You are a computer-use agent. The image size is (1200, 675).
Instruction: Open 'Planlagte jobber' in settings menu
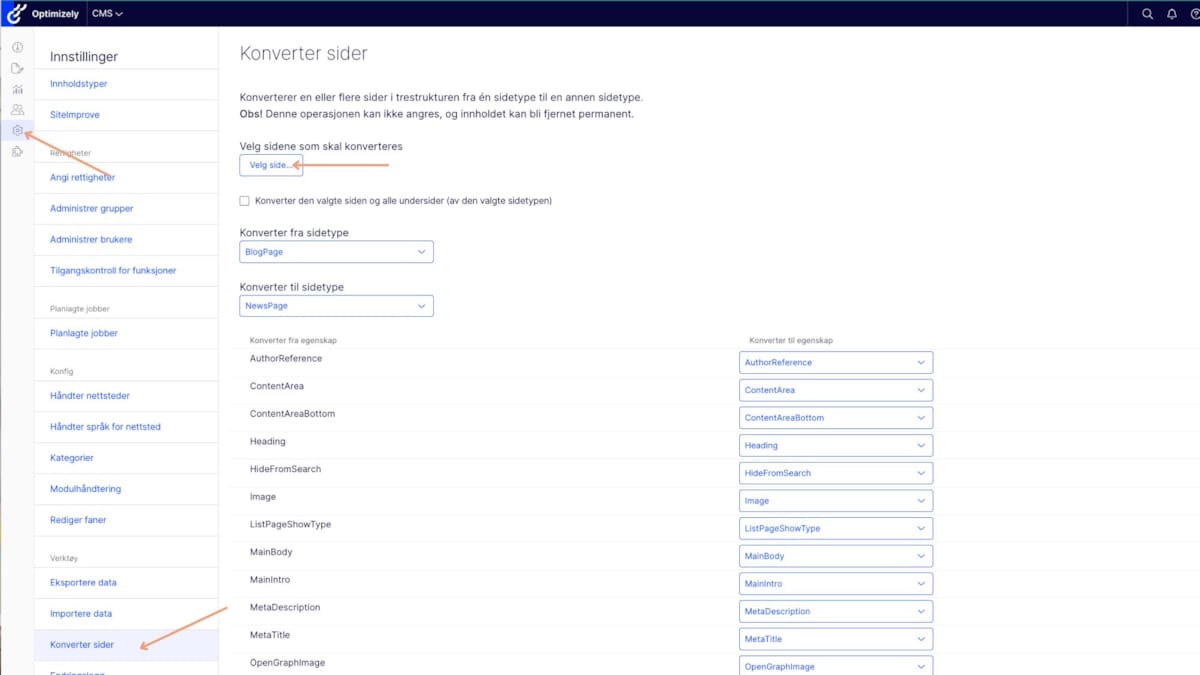tap(84, 333)
